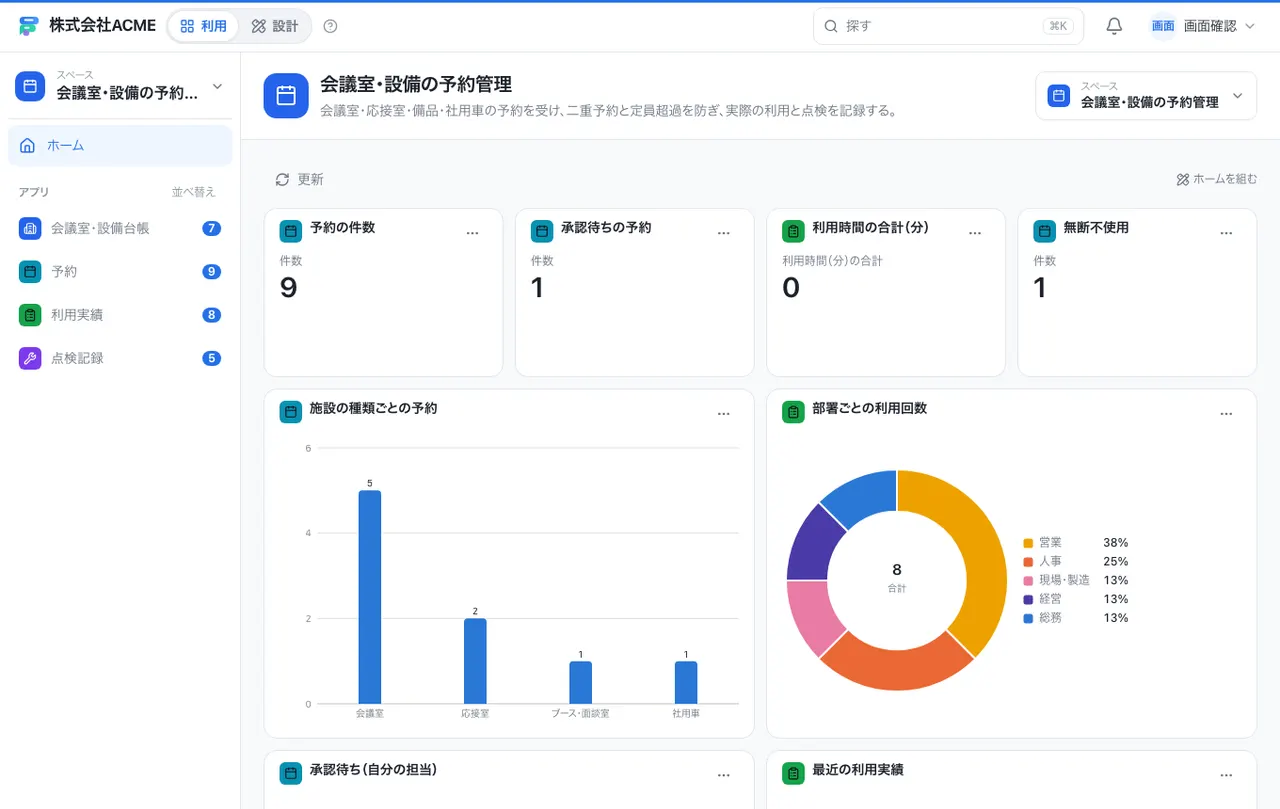Click the badge 7 next to 会議室・設備台帳
The image size is (1280, 809).
tap(211, 228)
